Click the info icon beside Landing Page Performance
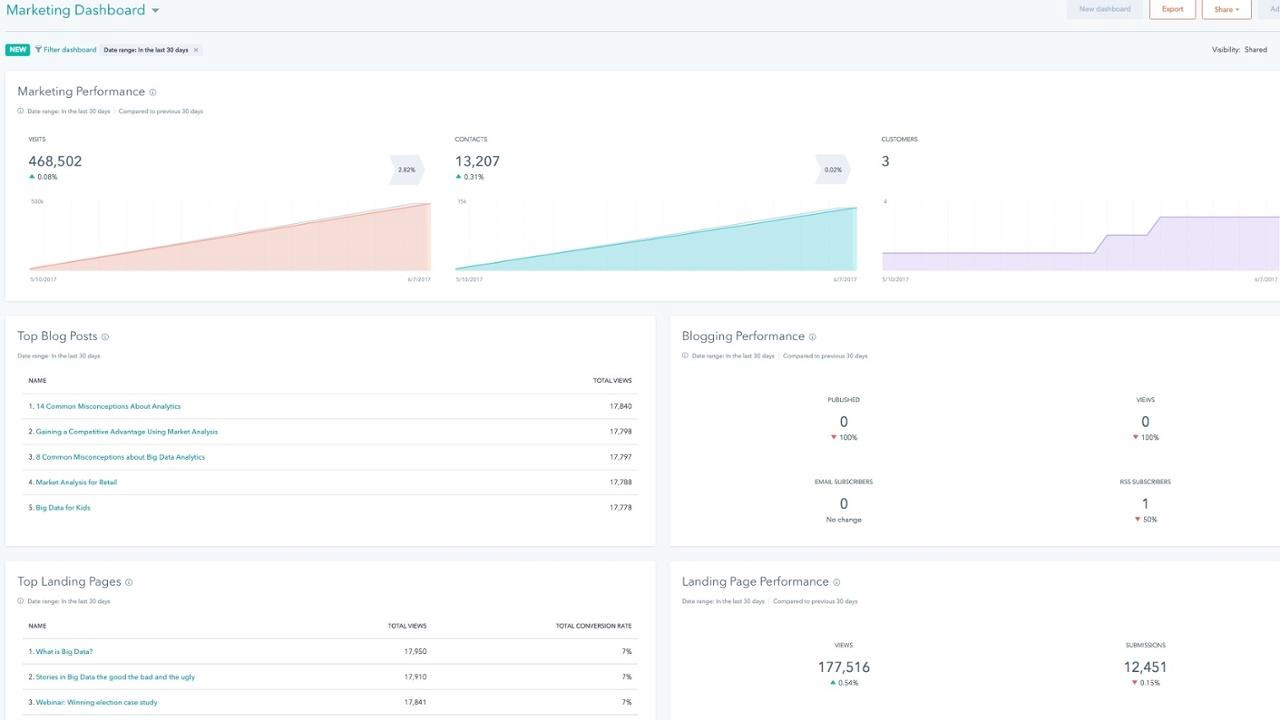The image size is (1280, 720). tap(836, 582)
